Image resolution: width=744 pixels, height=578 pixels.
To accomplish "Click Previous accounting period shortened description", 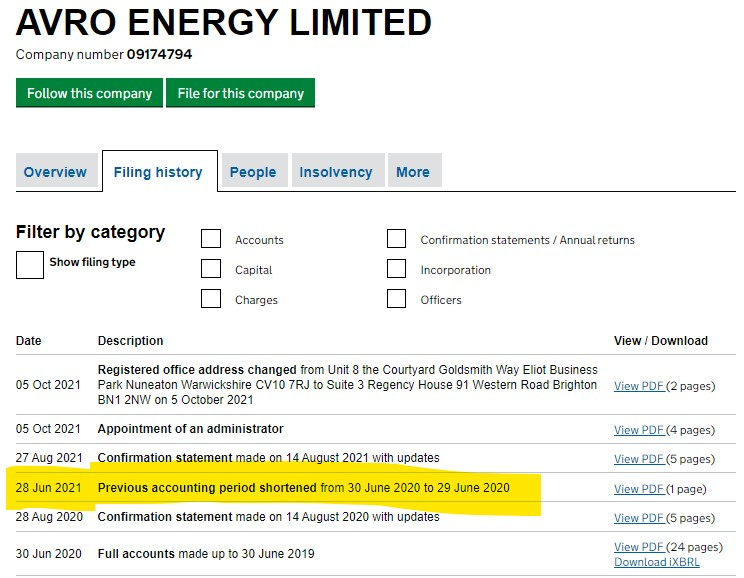I will (304, 488).
